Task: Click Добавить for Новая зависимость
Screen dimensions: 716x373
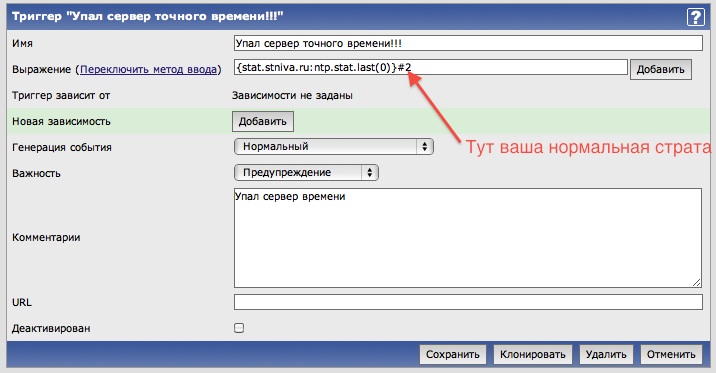Action: click(x=263, y=121)
